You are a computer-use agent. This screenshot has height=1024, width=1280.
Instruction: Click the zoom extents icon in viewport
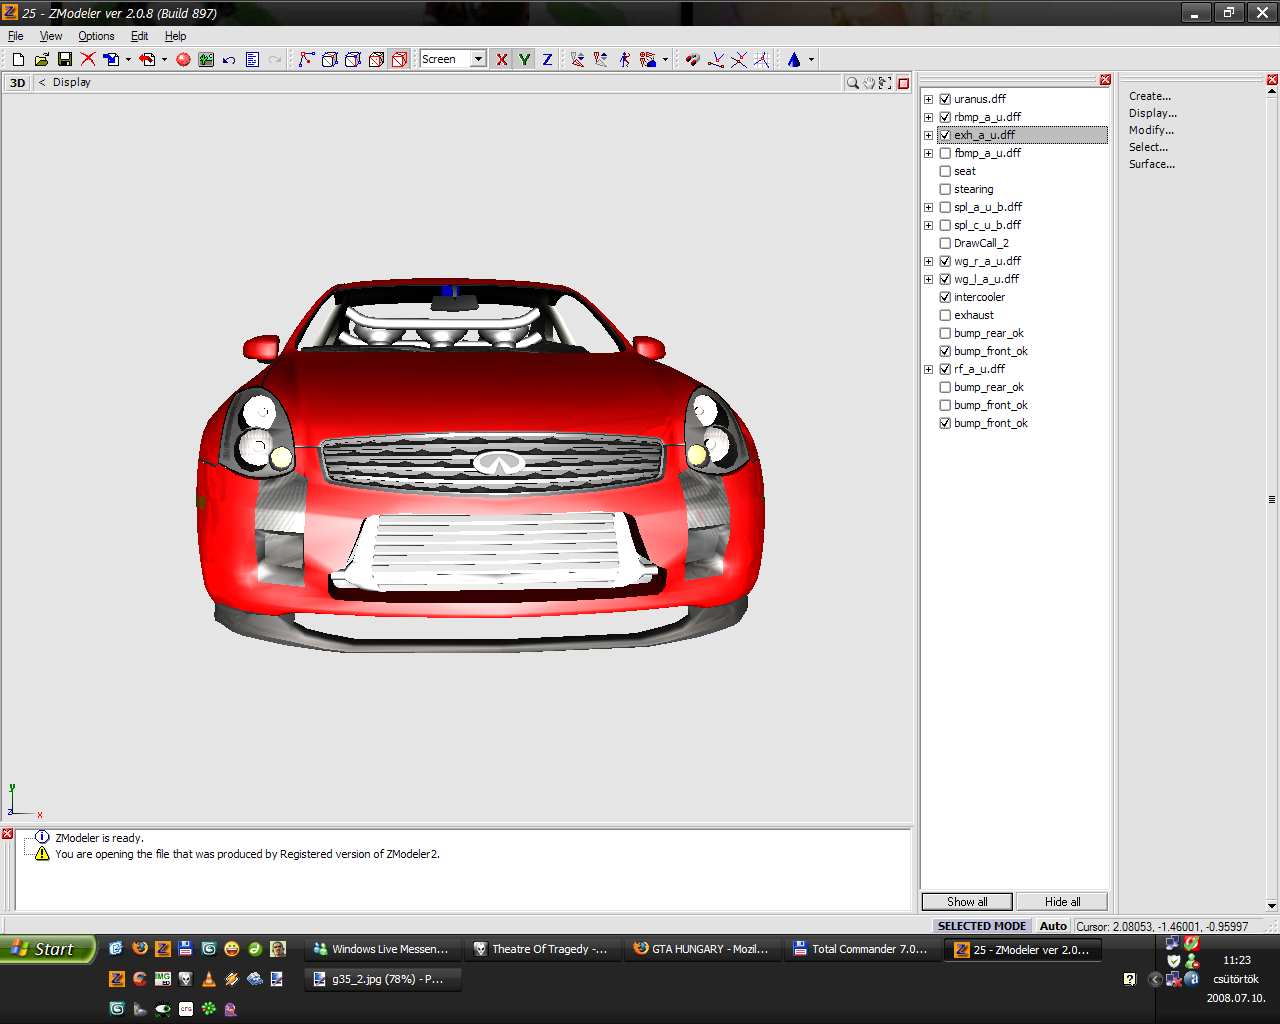[x=885, y=83]
